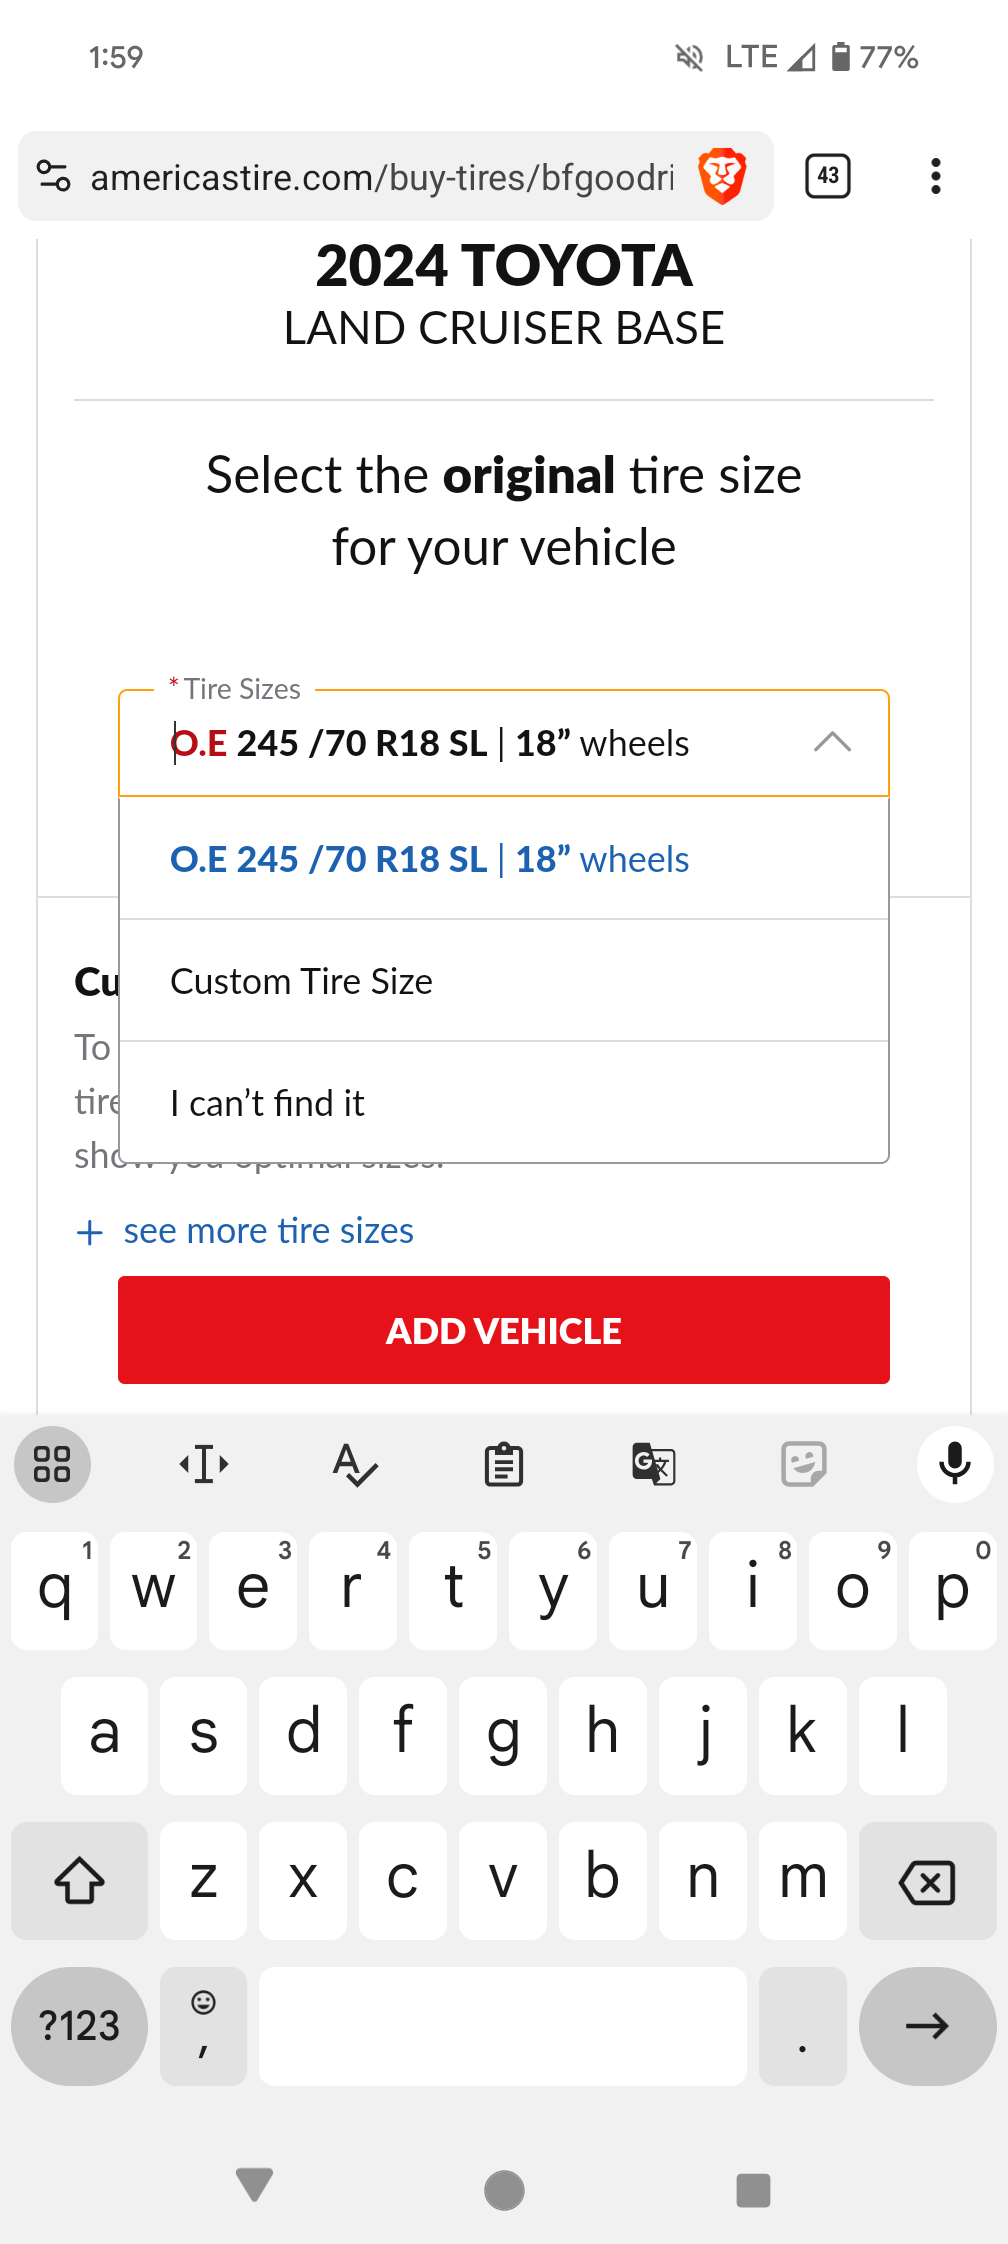Tap the LTE signal indicator in status bar
Viewport: 1008px width, 2244px height.
point(770,57)
